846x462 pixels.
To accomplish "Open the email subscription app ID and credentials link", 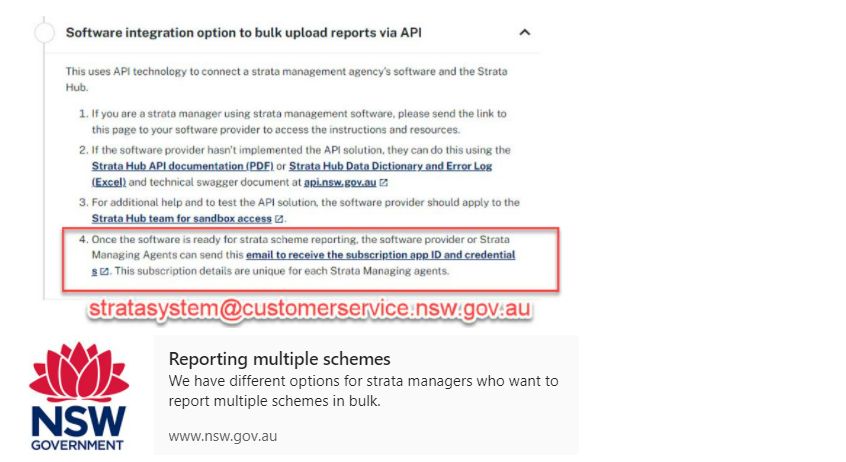I will pyautogui.click(x=380, y=255).
